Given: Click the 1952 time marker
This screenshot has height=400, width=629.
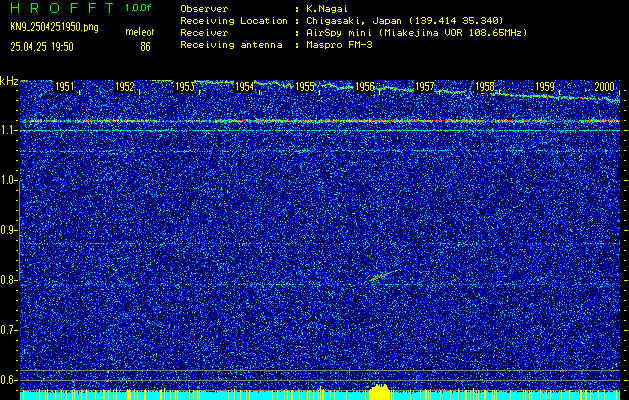Looking at the screenshot, I should click(x=125, y=87).
